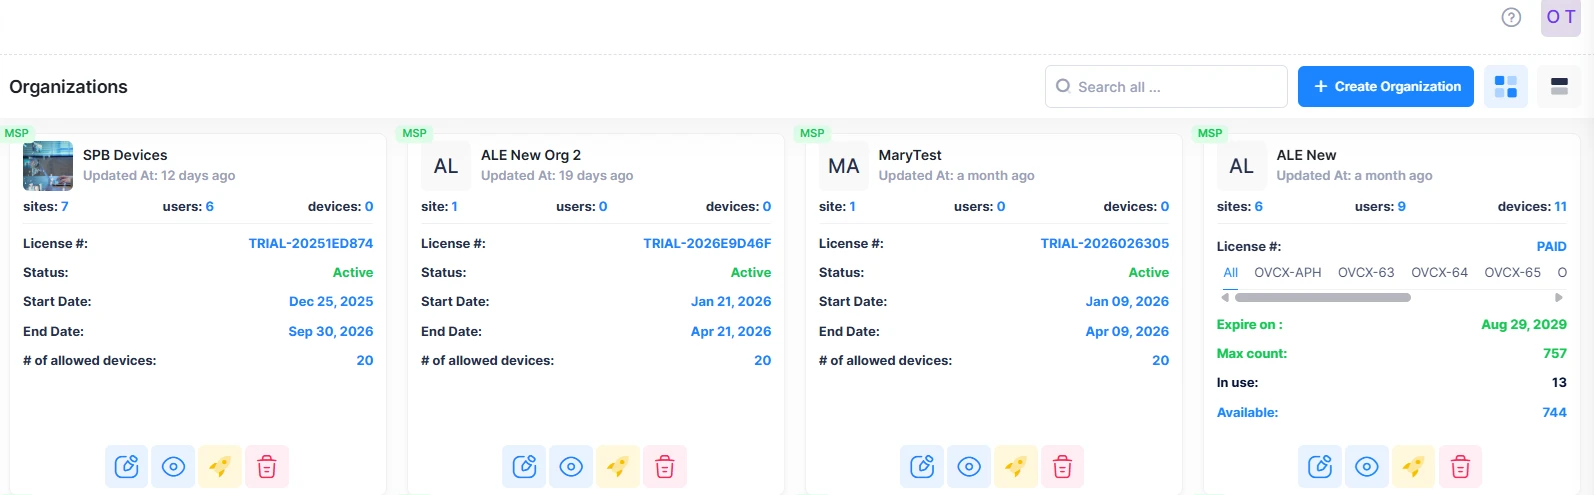Click the Create Organization button

coord(1385,87)
